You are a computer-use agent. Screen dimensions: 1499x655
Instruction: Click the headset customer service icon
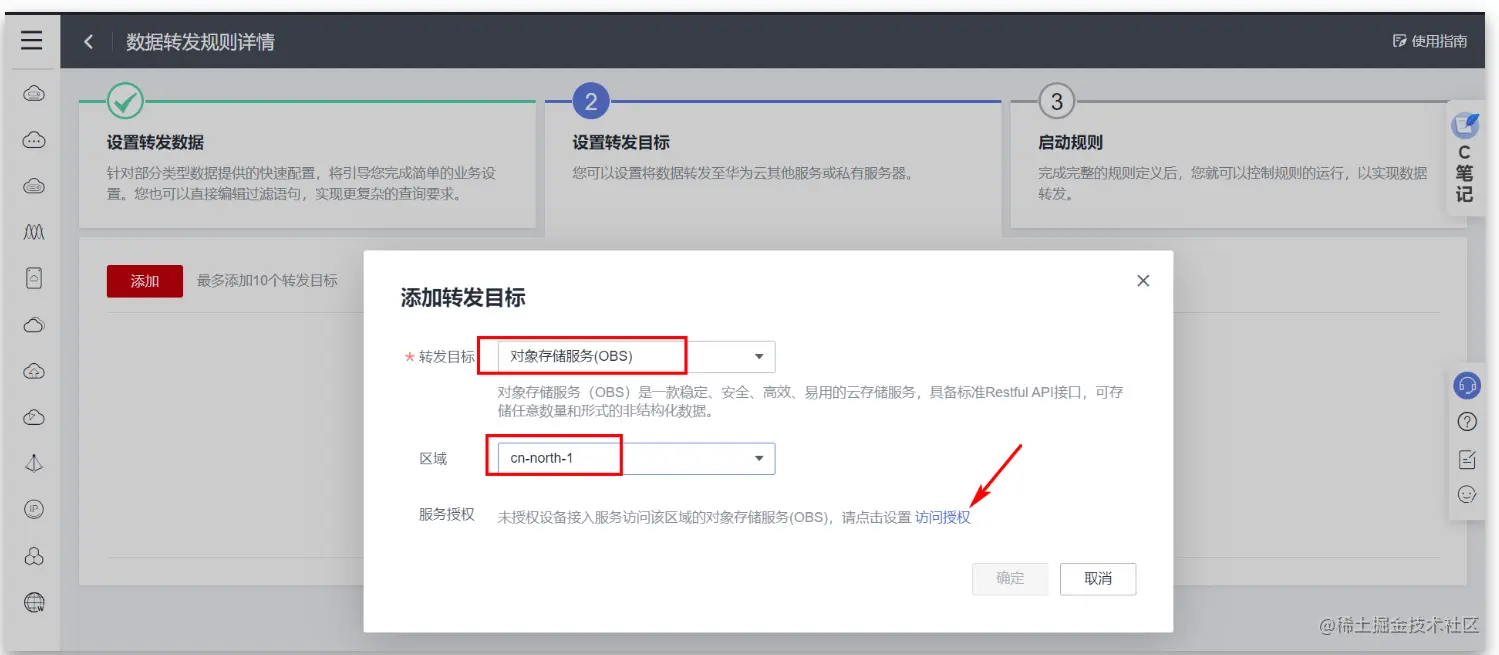coord(1467,385)
